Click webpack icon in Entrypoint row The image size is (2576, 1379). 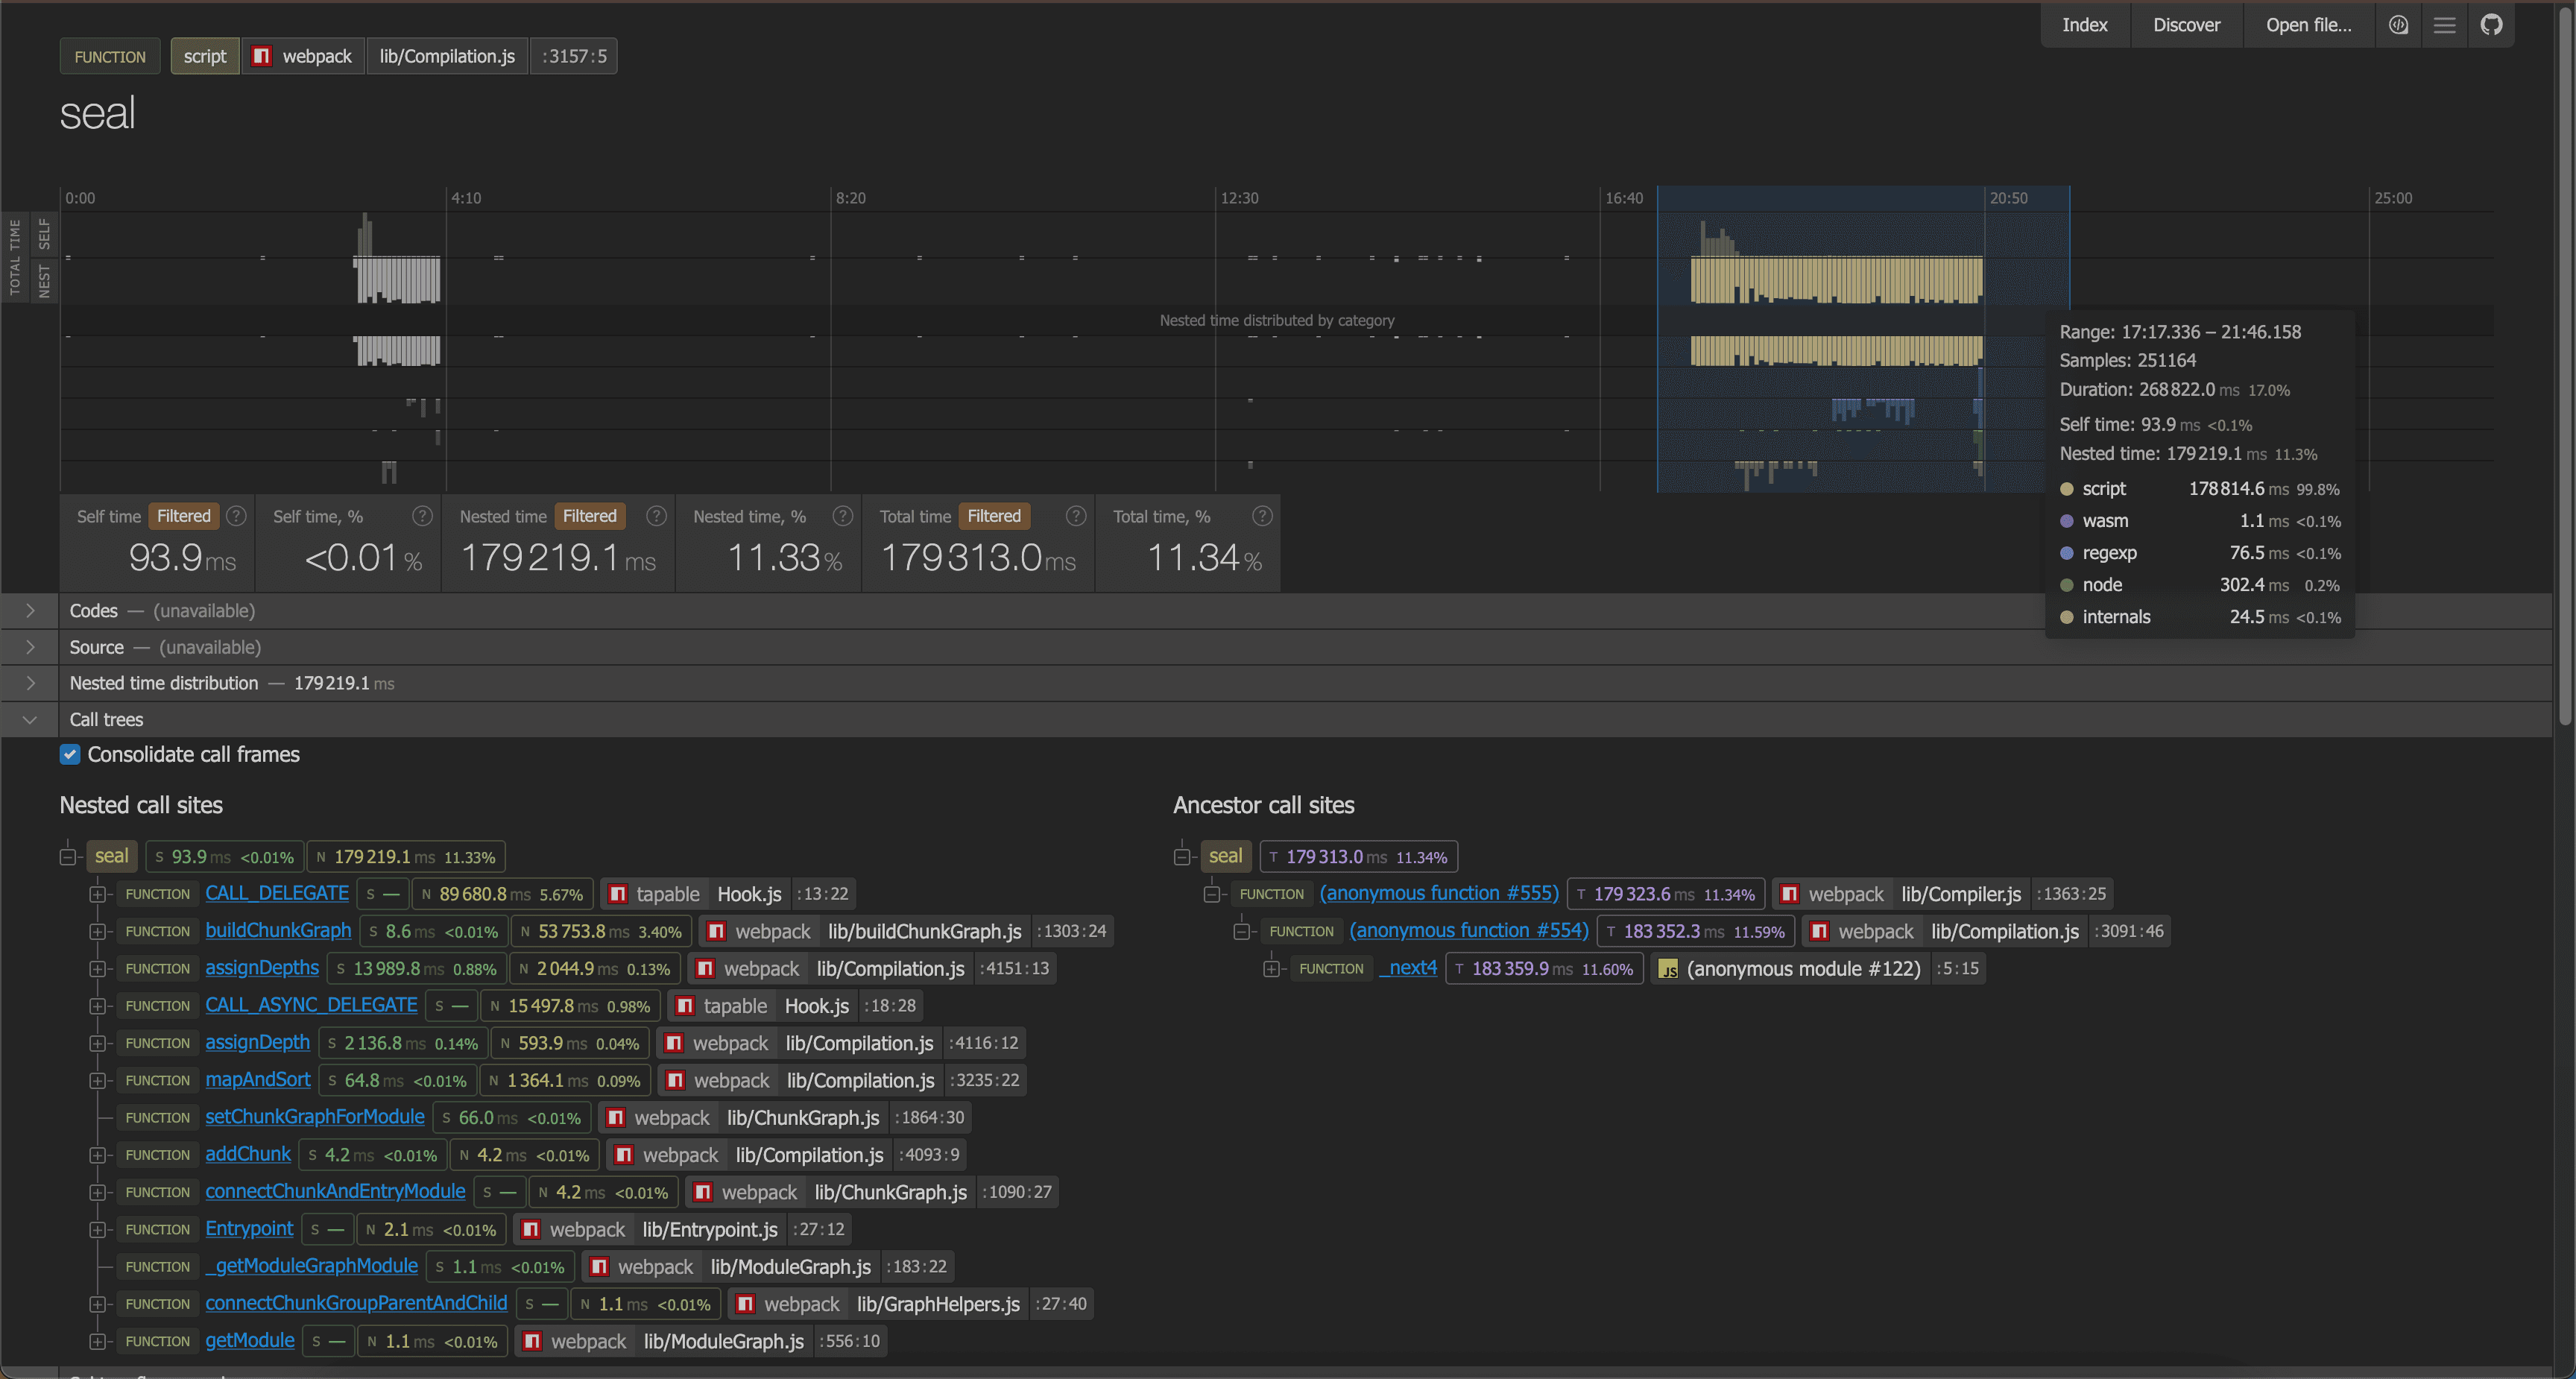(532, 1230)
